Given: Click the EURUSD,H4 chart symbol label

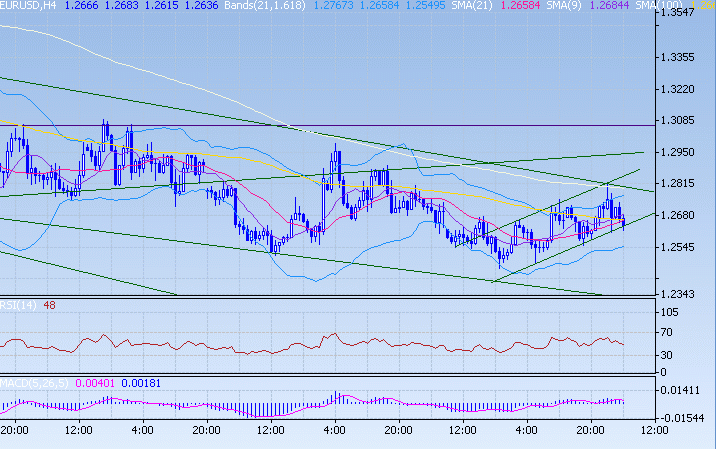Looking at the screenshot, I should [x=27, y=6].
